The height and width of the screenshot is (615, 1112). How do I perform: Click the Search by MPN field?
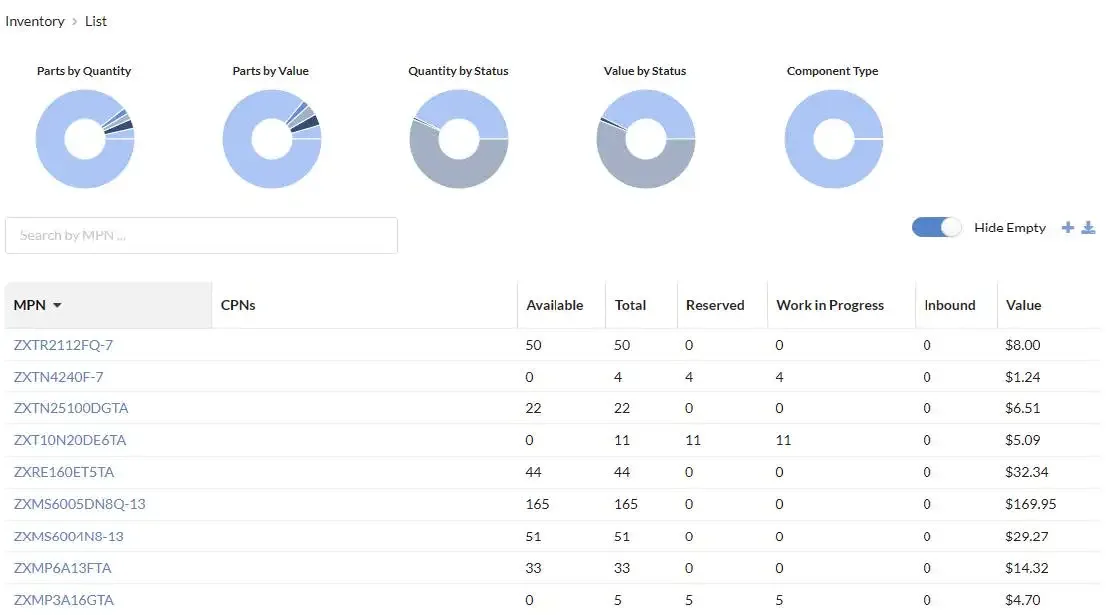click(x=201, y=236)
